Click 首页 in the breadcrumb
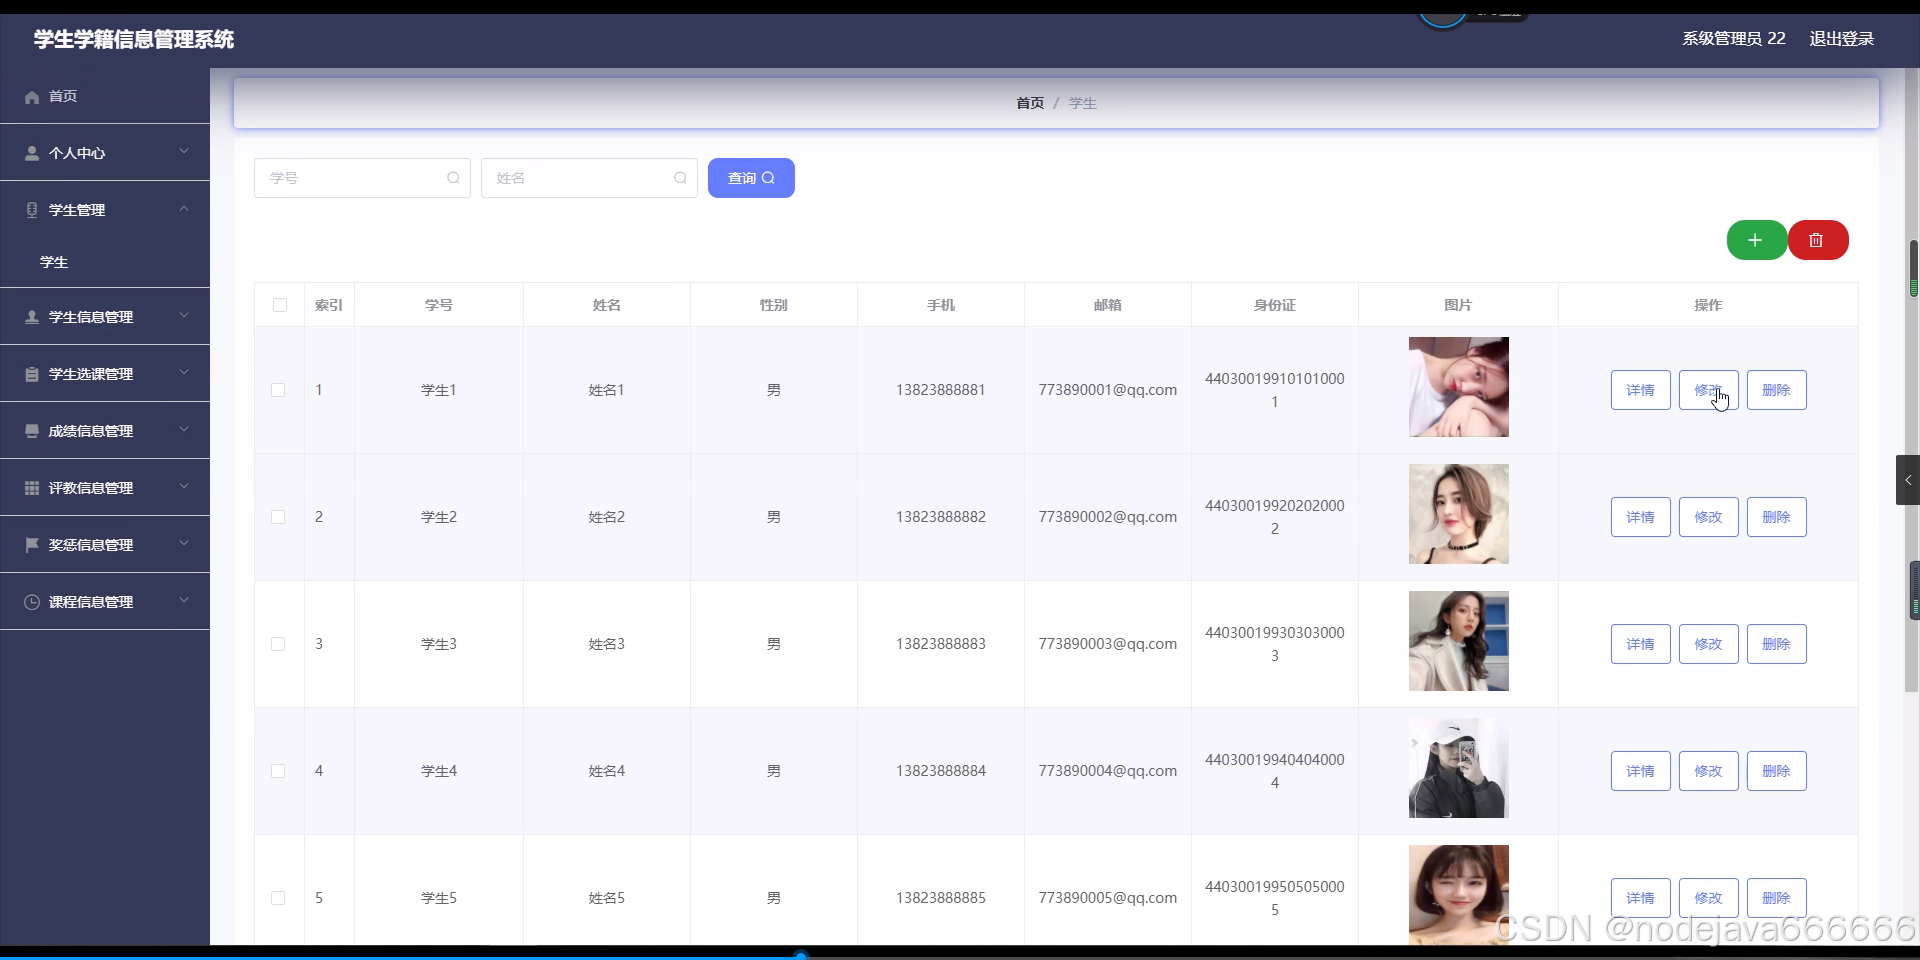This screenshot has height=960, width=1920. (x=1030, y=103)
